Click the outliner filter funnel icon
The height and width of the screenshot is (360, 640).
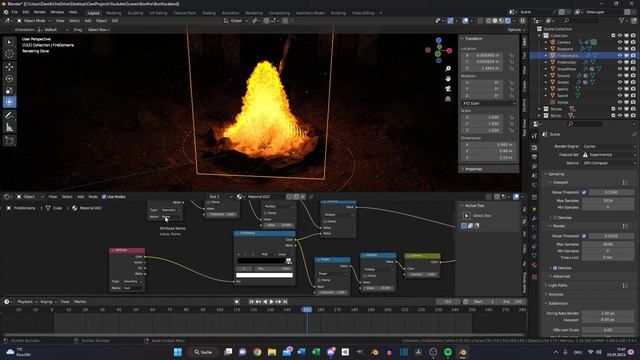click(621, 20)
